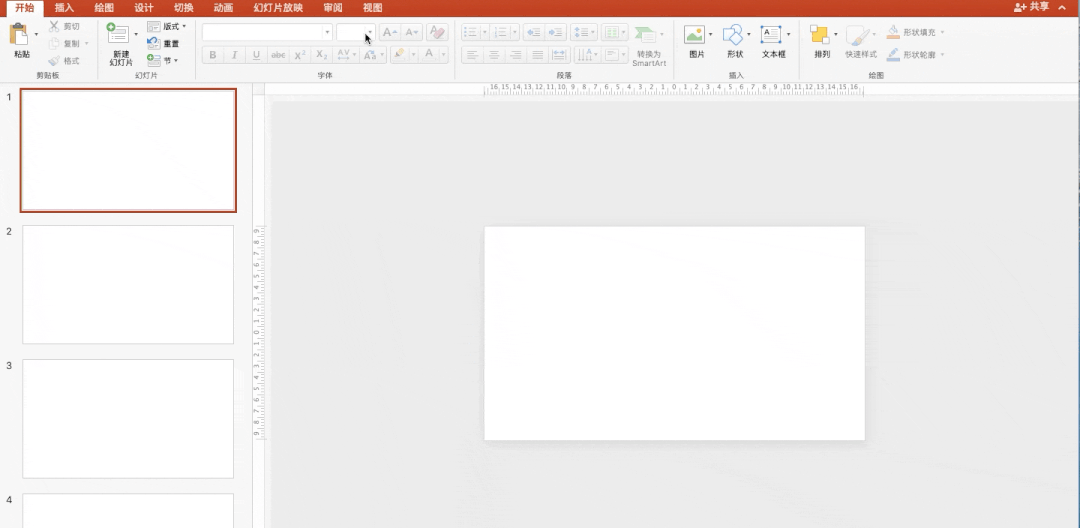Viewport: 1080px width, 528px height.
Task: Insert a text box using 文本框 icon
Action: (x=771, y=35)
